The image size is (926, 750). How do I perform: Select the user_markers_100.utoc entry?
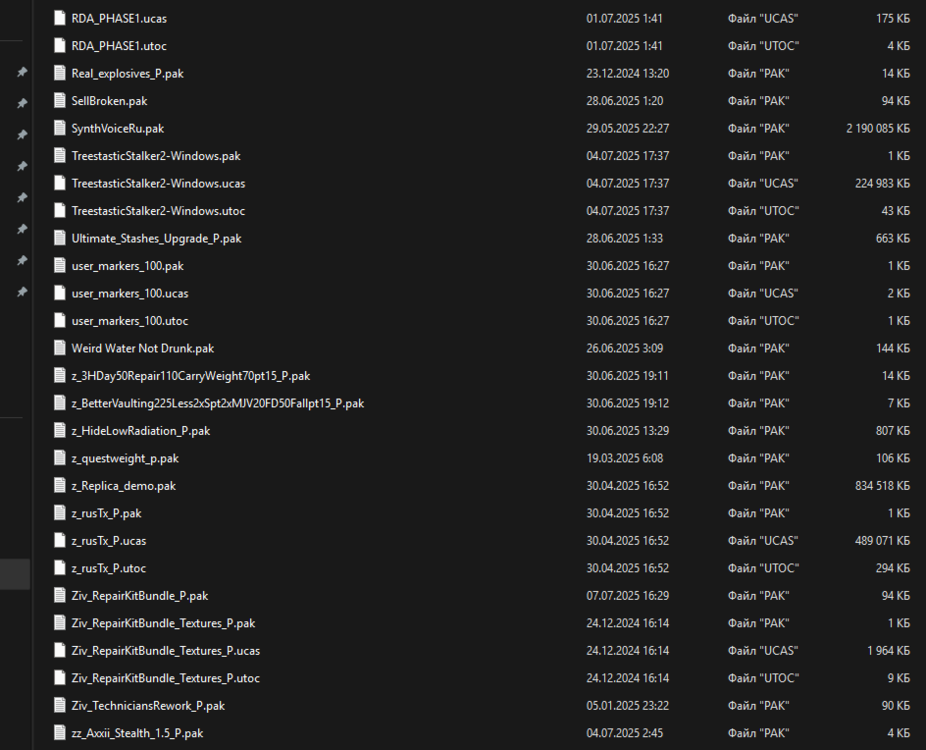point(129,321)
